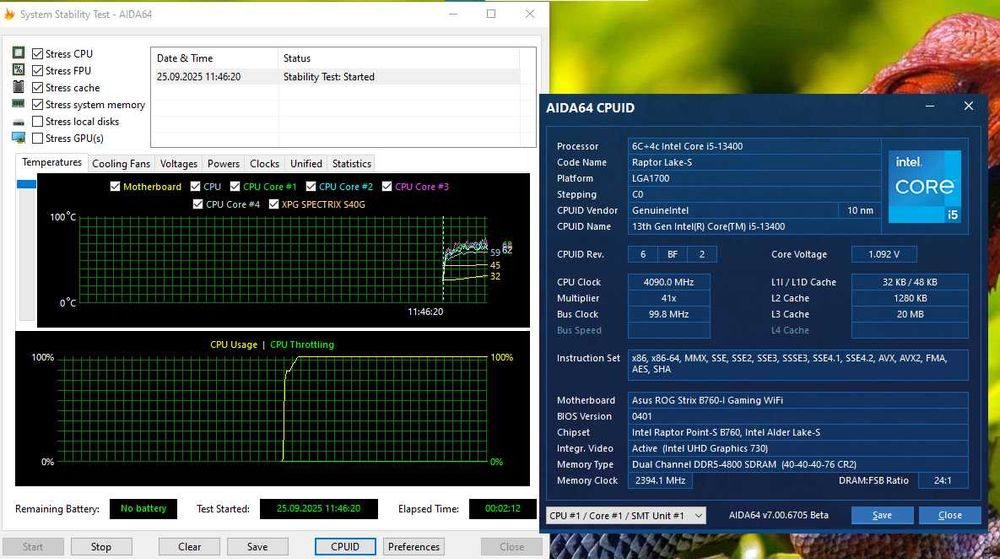This screenshot has width=1000, height=559.
Task: Click the Date & Time column header
Action: (x=215, y=58)
